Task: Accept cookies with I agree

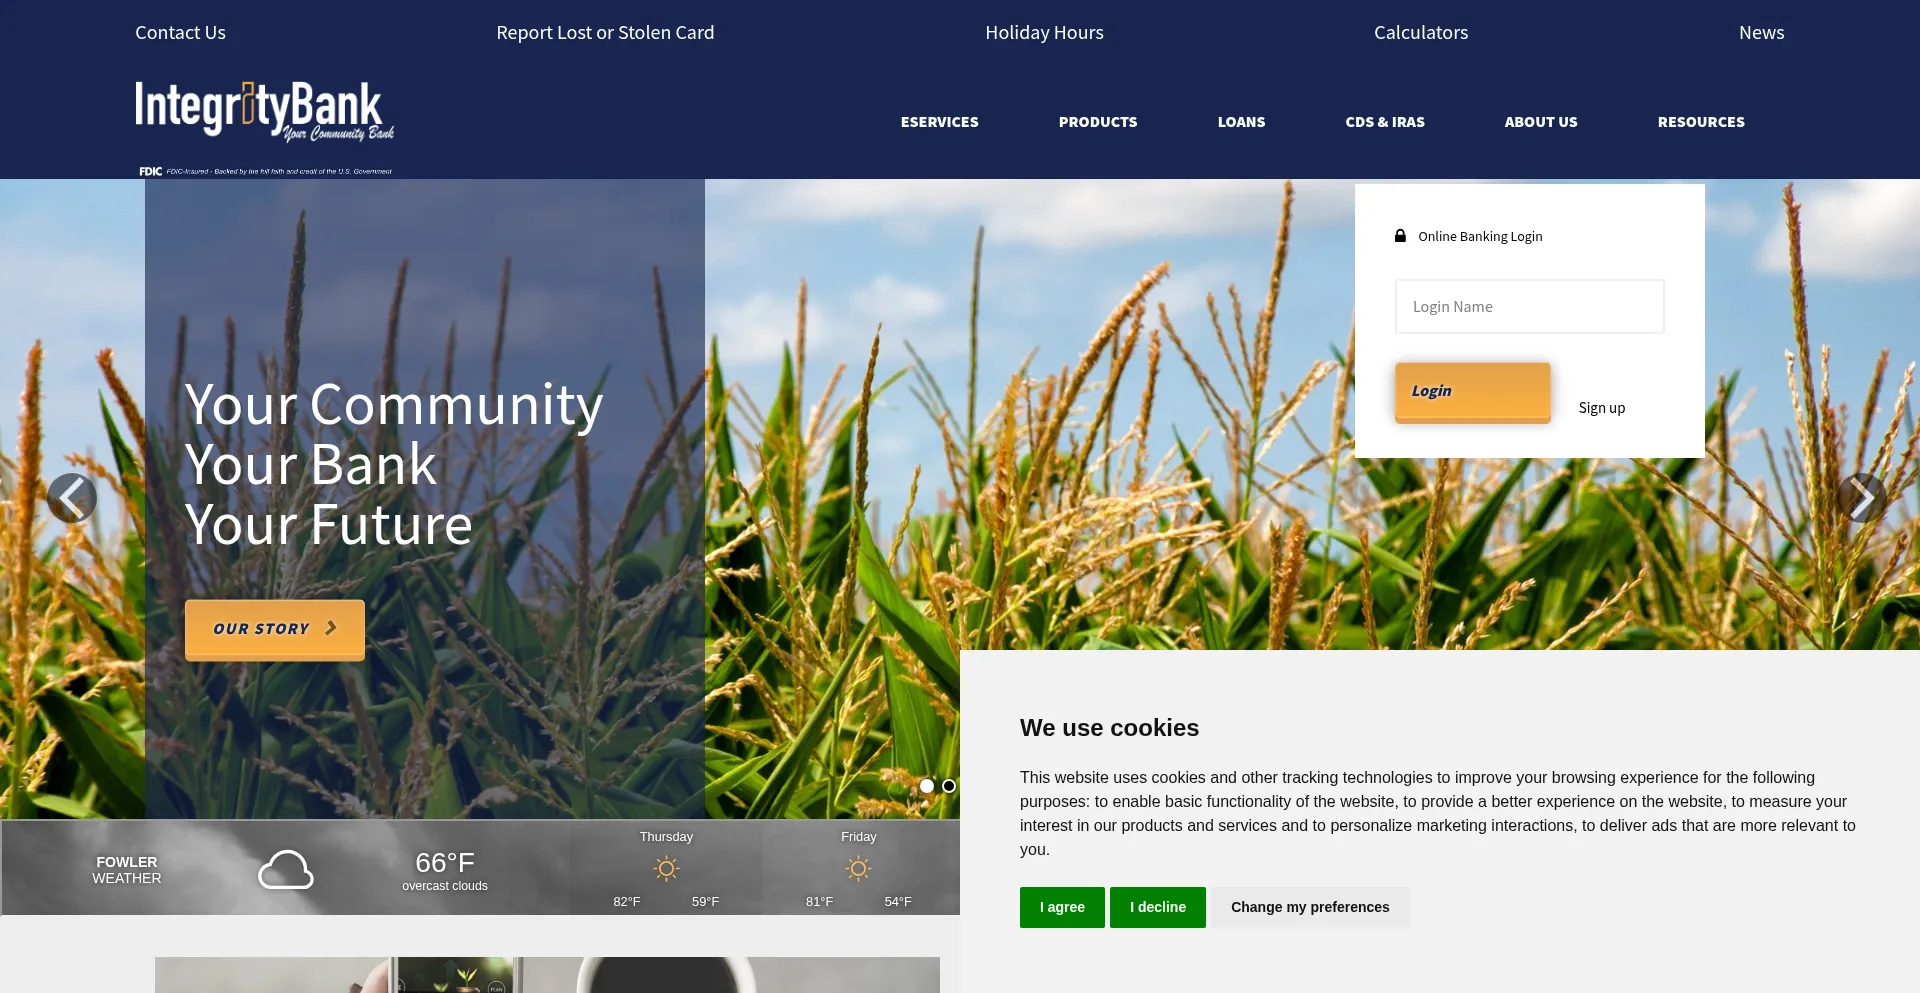Action: pos(1062,907)
